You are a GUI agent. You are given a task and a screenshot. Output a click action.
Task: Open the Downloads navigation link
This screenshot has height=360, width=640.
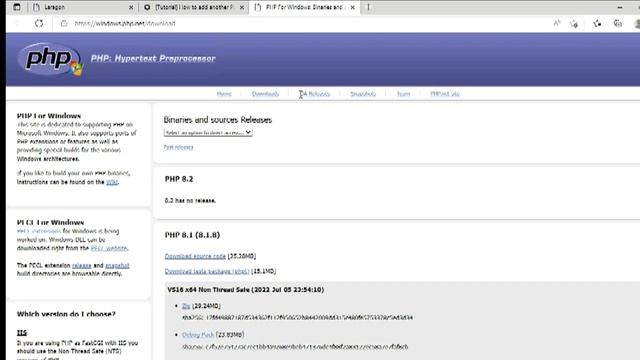click(x=265, y=94)
